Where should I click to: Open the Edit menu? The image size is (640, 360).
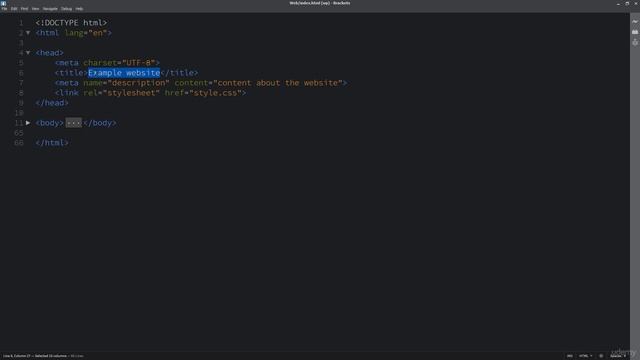point(14,9)
